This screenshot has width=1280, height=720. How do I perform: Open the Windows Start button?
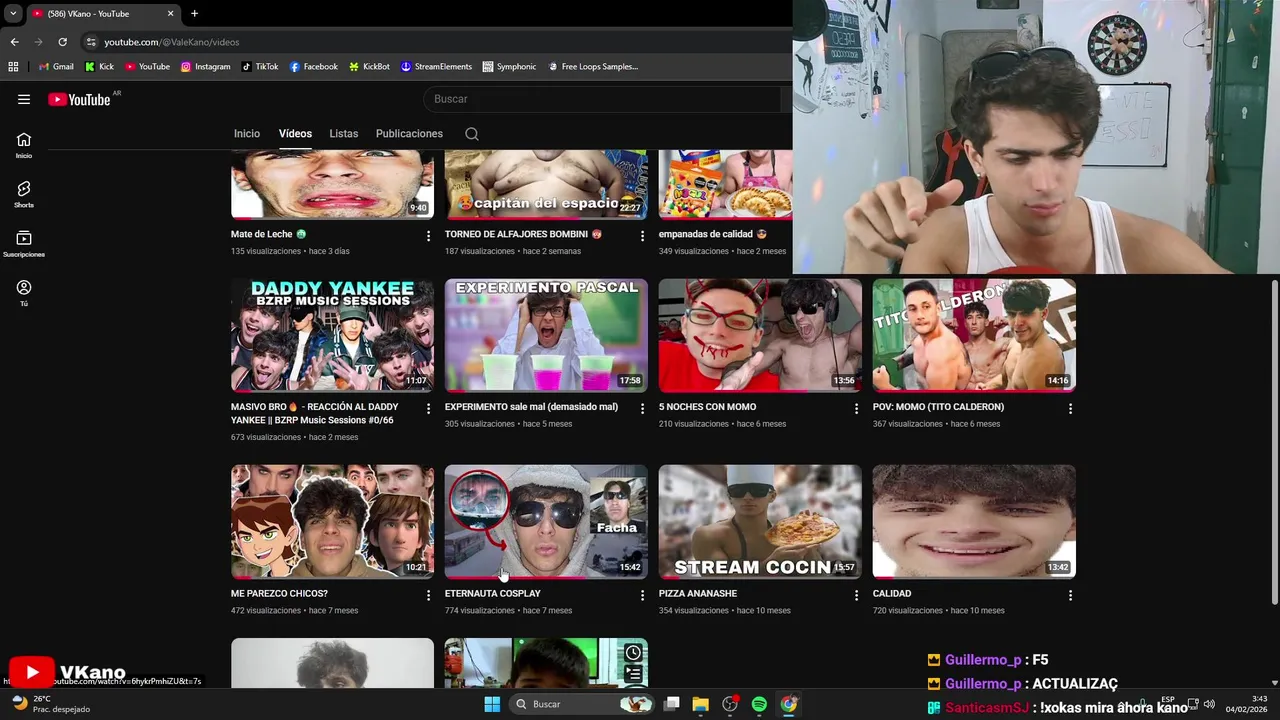[492, 704]
